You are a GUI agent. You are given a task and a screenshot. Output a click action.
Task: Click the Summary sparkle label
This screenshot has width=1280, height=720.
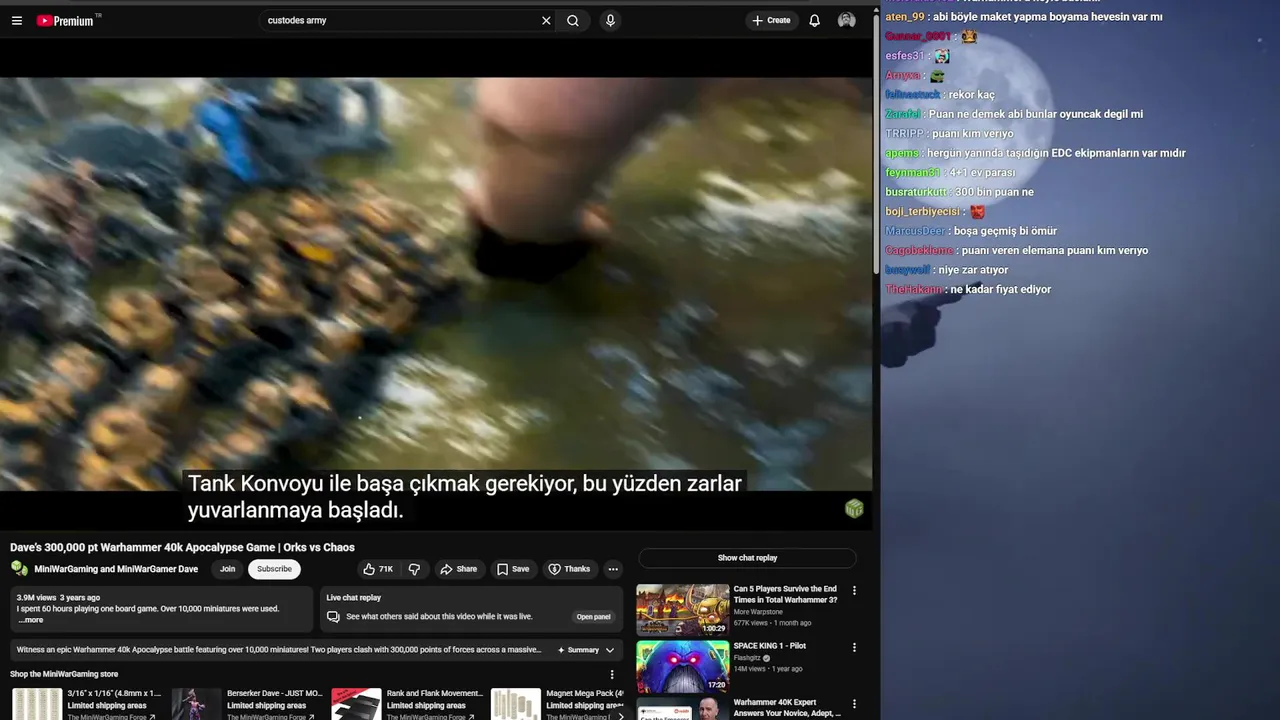(578, 650)
